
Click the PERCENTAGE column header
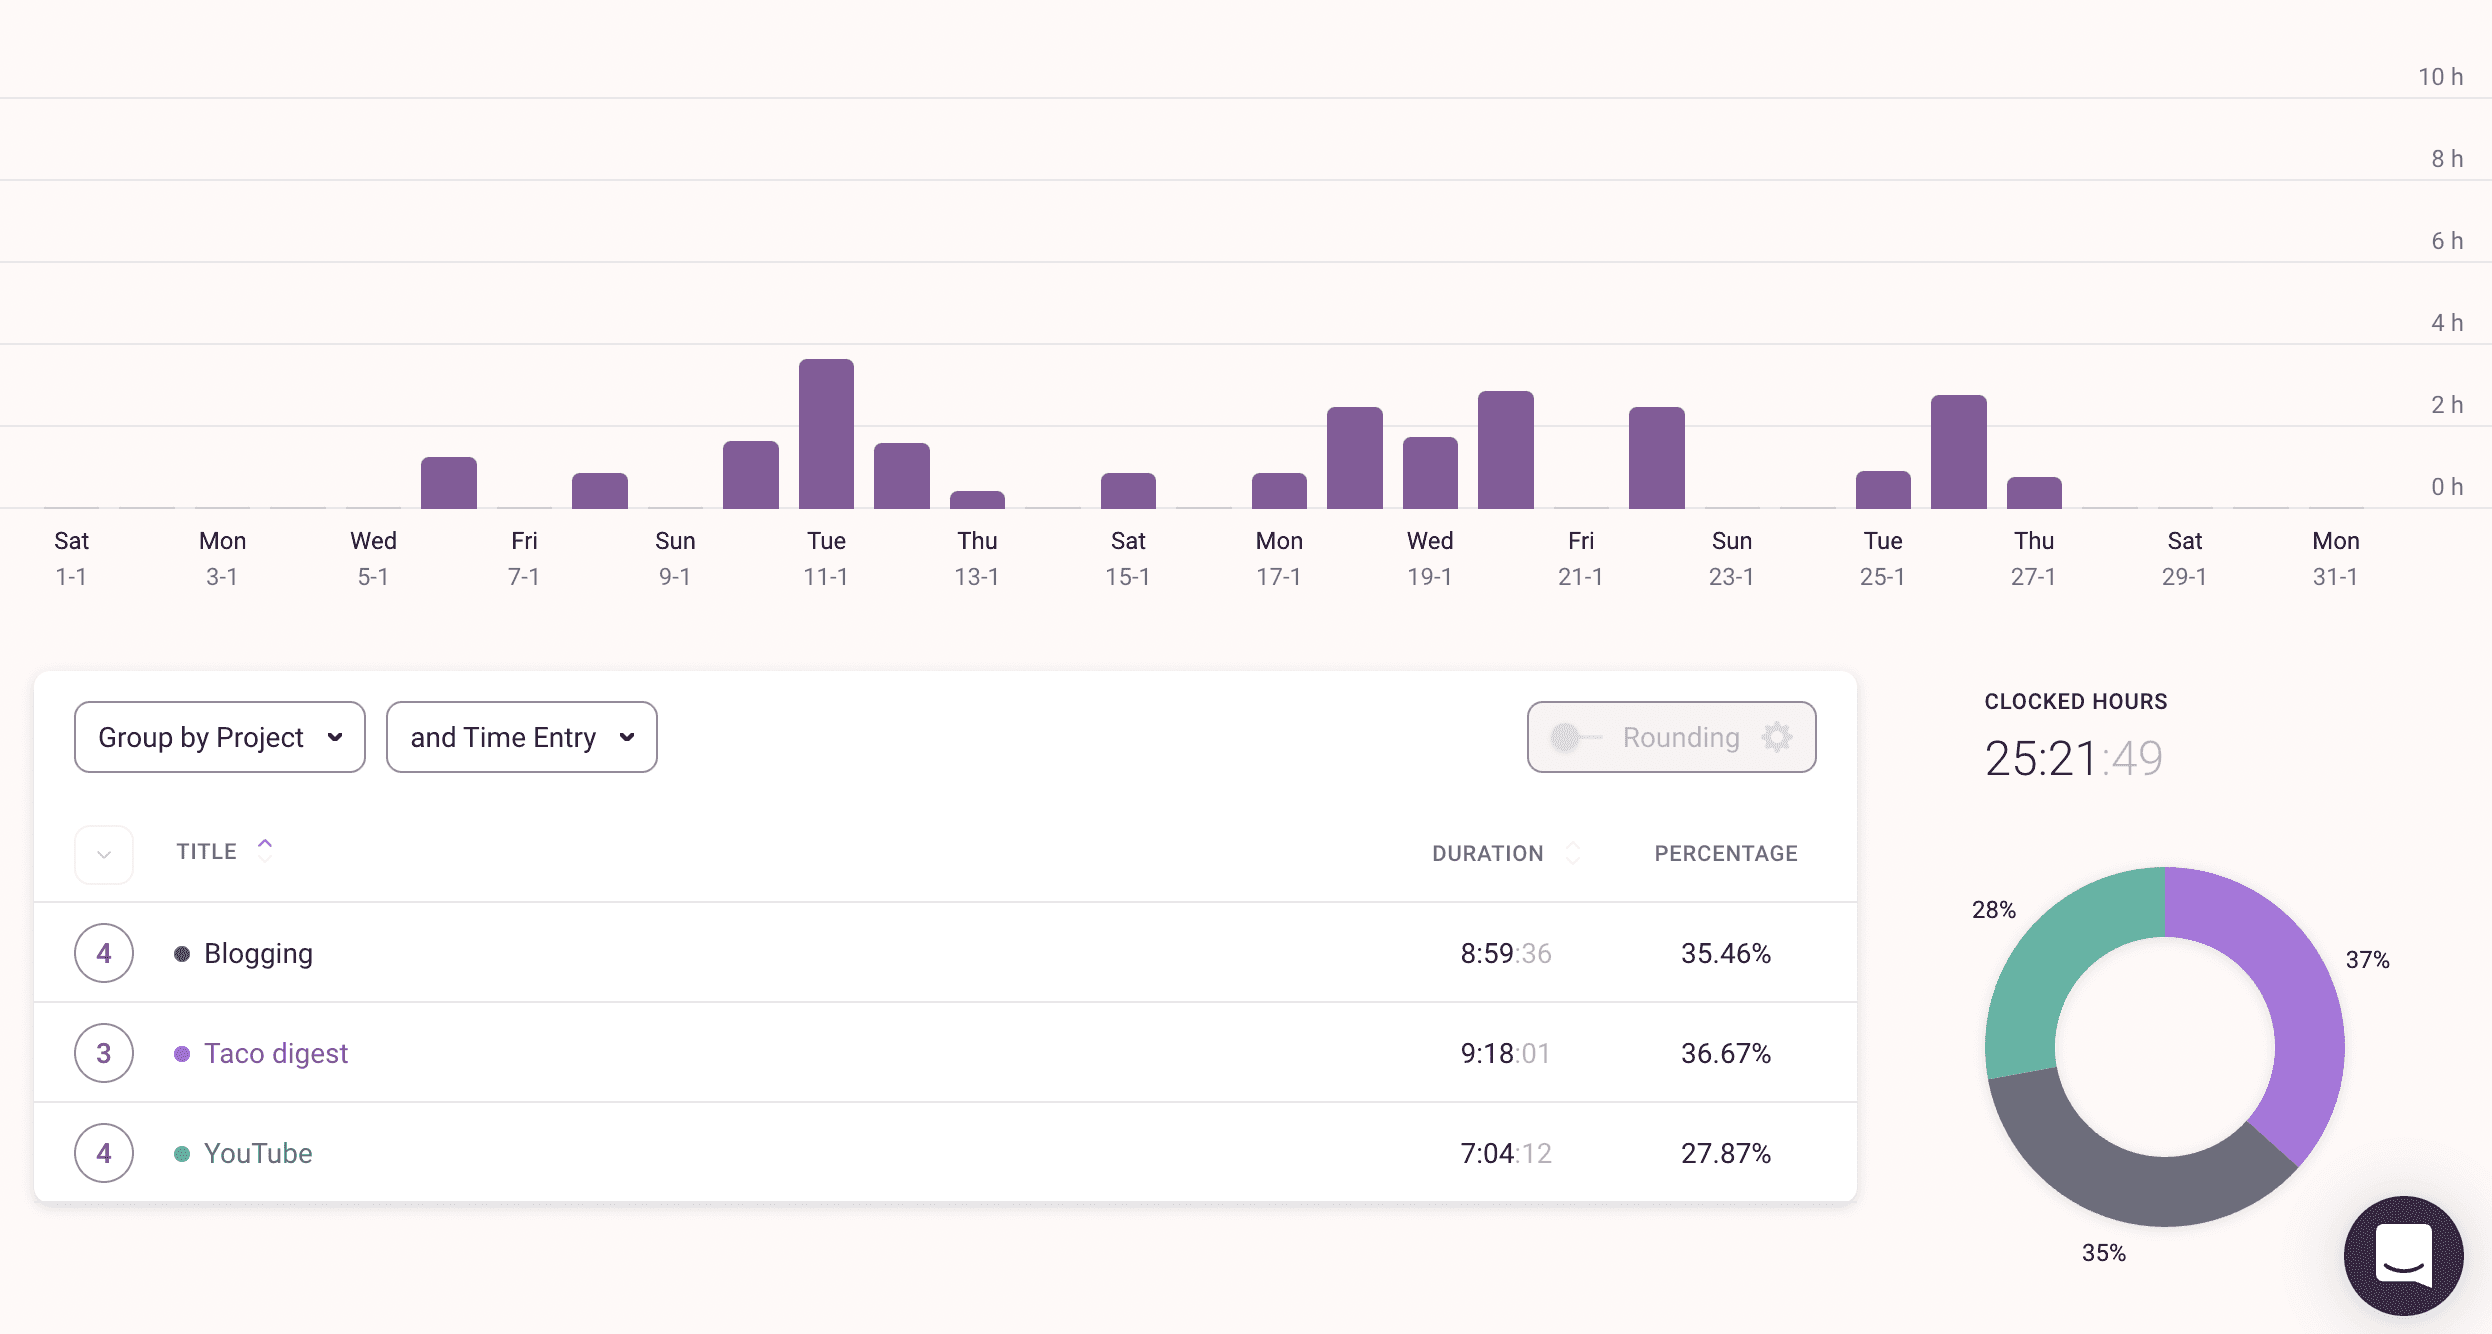tap(1727, 853)
